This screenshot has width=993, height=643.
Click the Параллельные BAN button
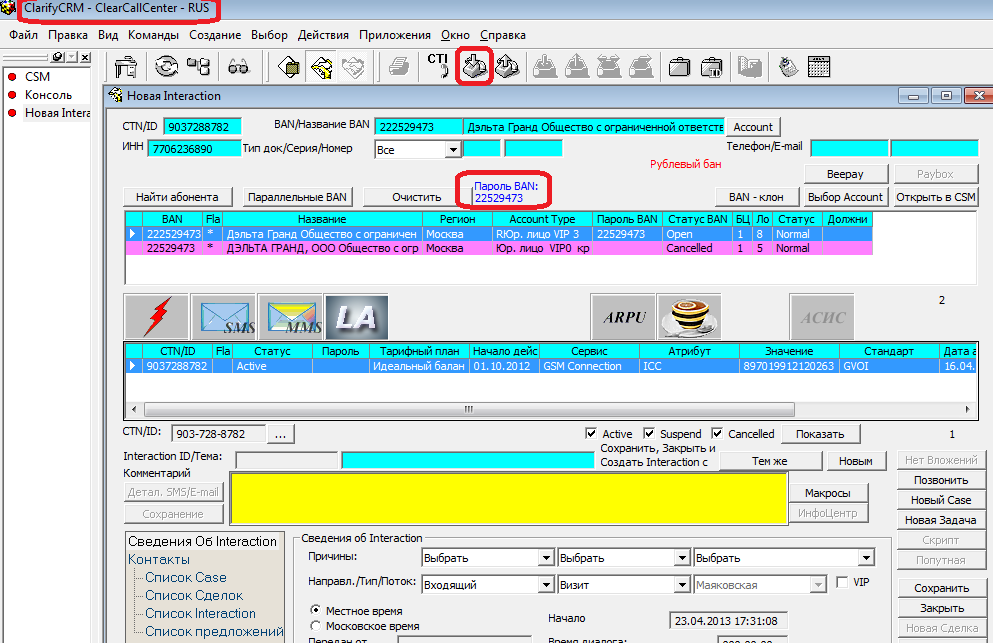tap(297, 197)
